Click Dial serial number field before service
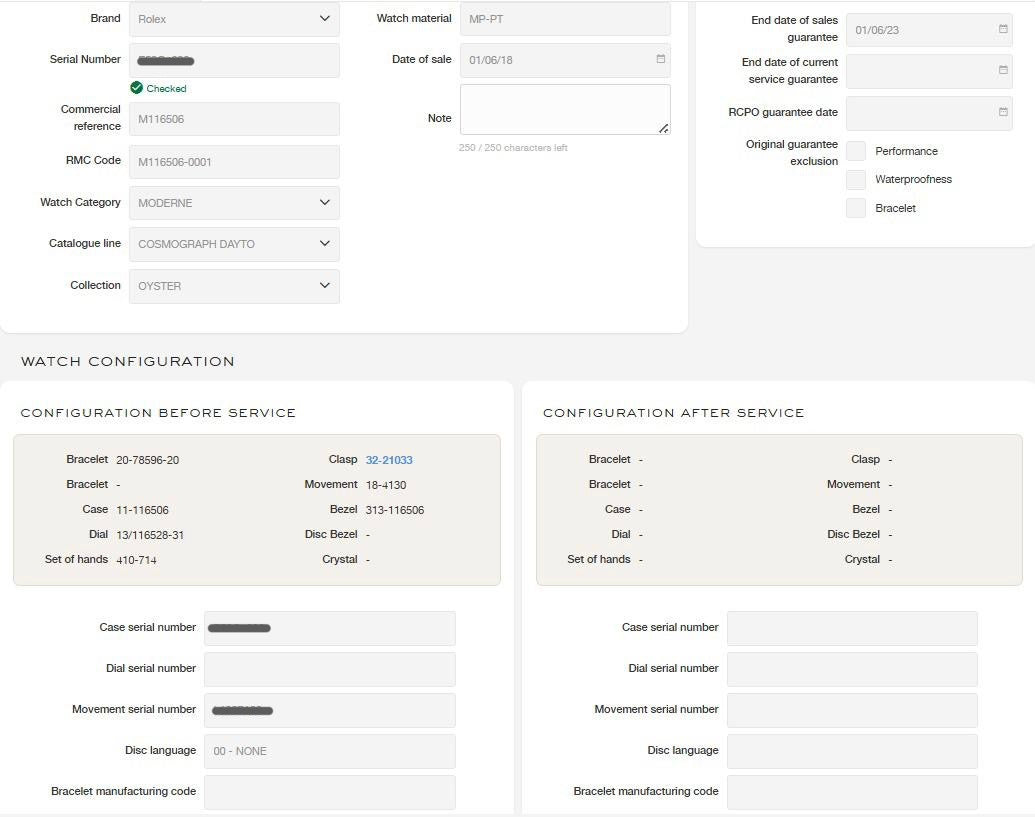This screenshot has height=817, width=1035. coord(329,669)
